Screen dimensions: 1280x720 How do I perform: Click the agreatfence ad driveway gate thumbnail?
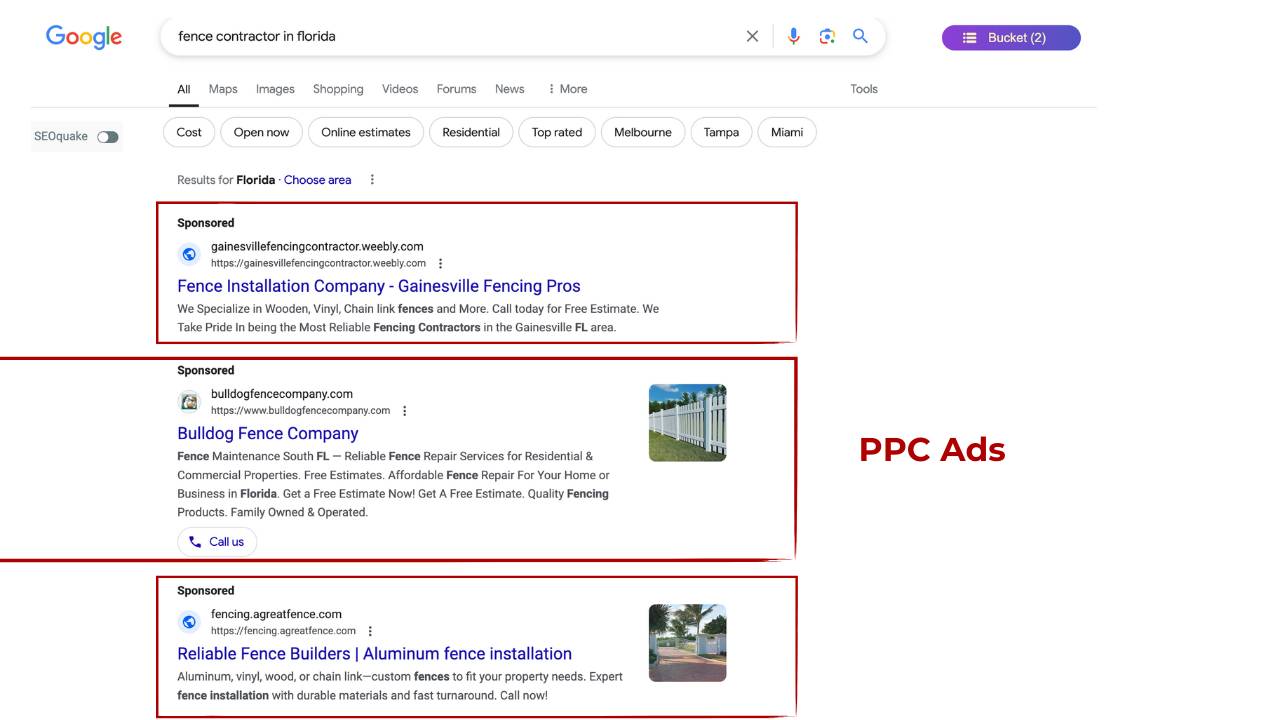coord(687,643)
